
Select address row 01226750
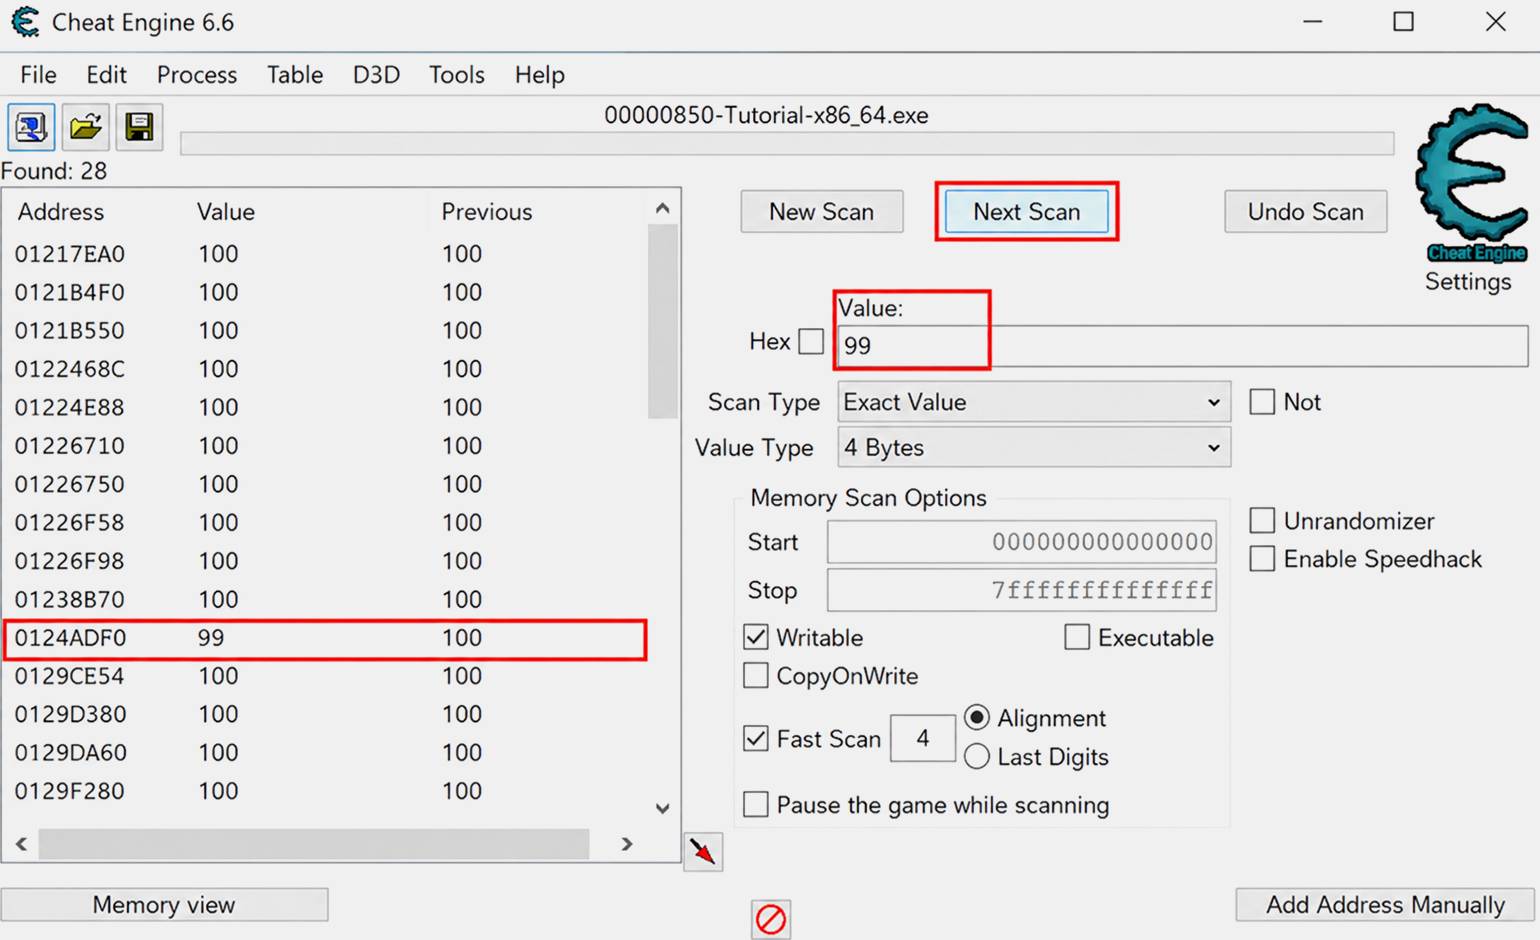[x=326, y=484]
